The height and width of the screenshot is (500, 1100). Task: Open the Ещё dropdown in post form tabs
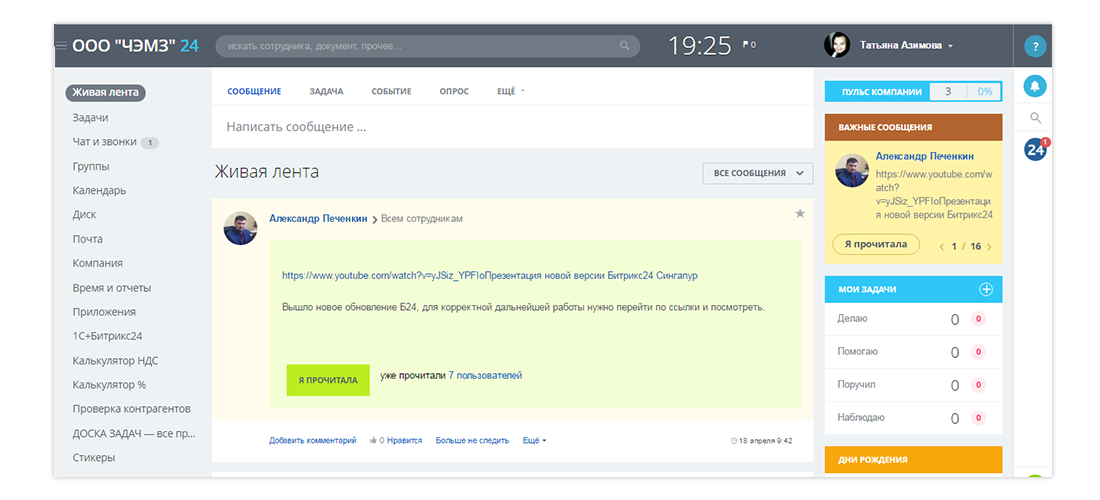510,91
